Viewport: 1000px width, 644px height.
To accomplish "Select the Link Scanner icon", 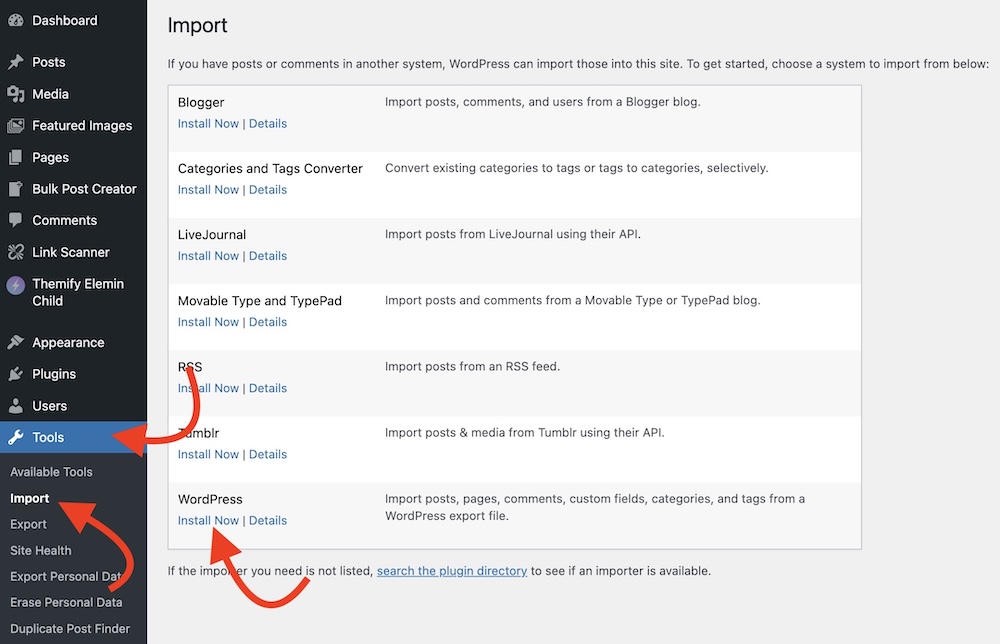I will pos(14,252).
